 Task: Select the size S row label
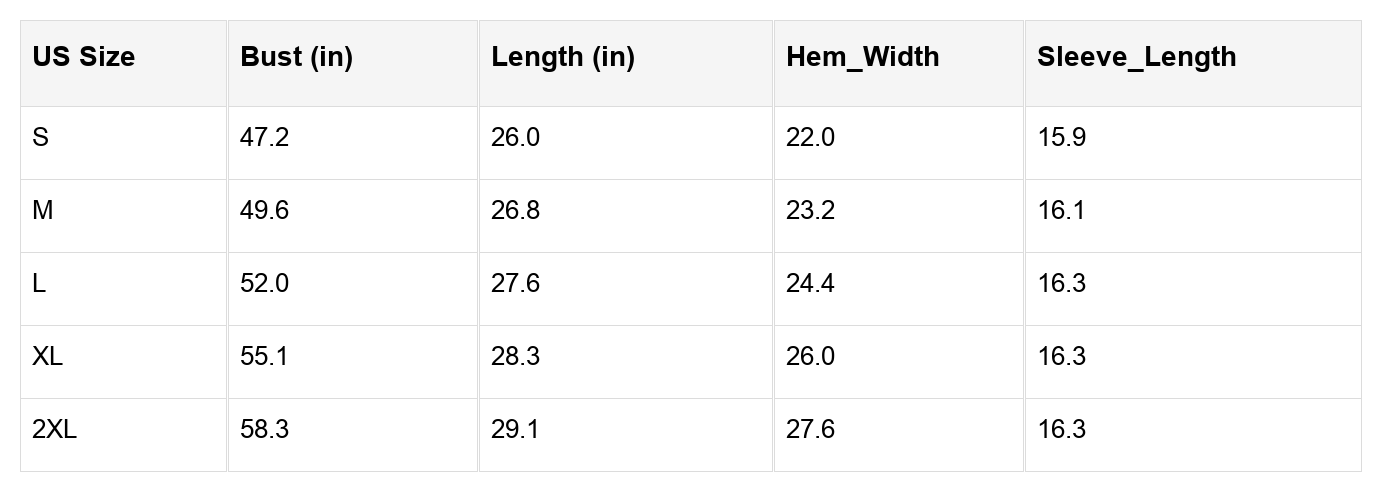pyautogui.click(x=40, y=137)
